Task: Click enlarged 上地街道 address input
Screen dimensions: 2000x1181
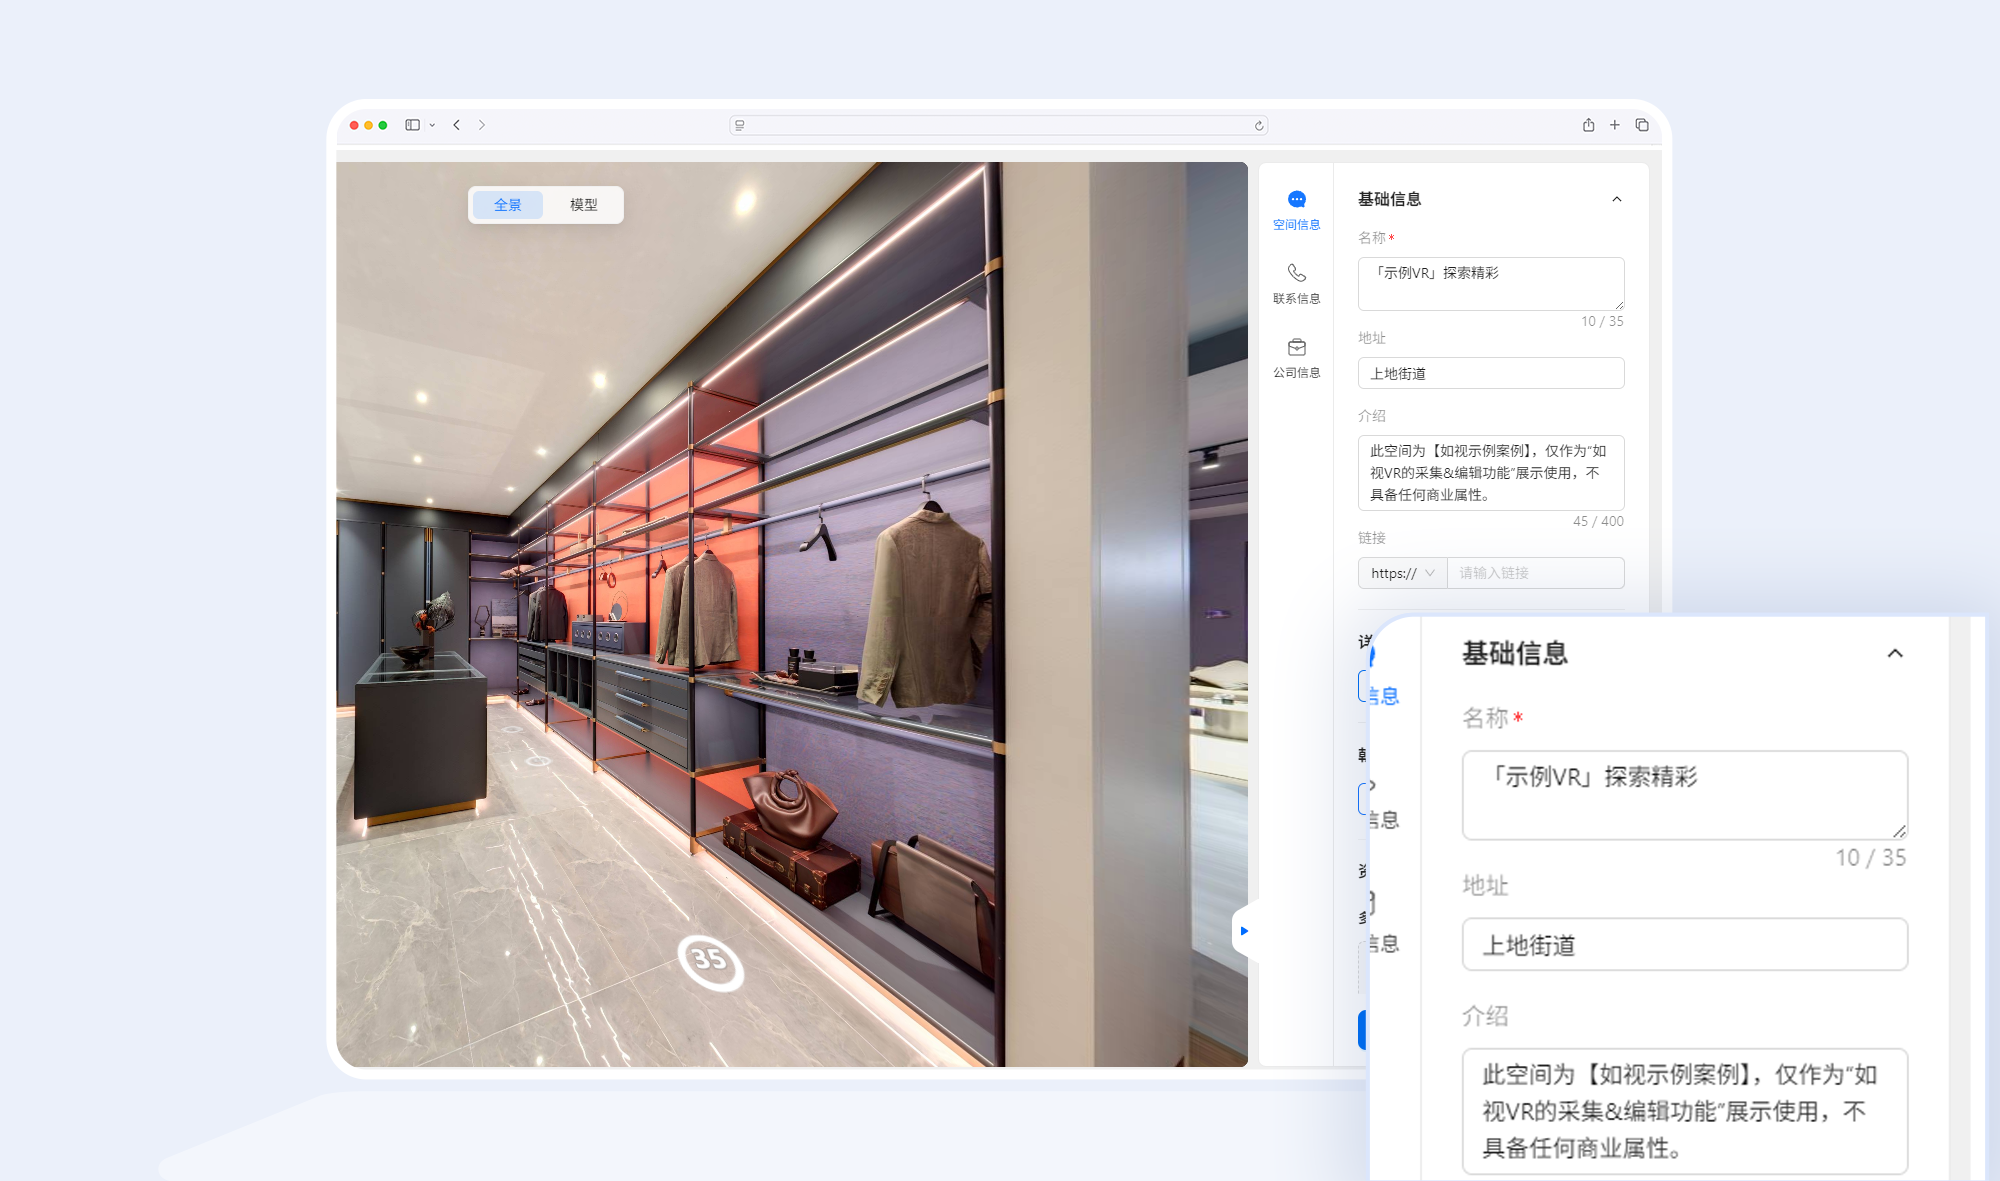Action: 1684,944
